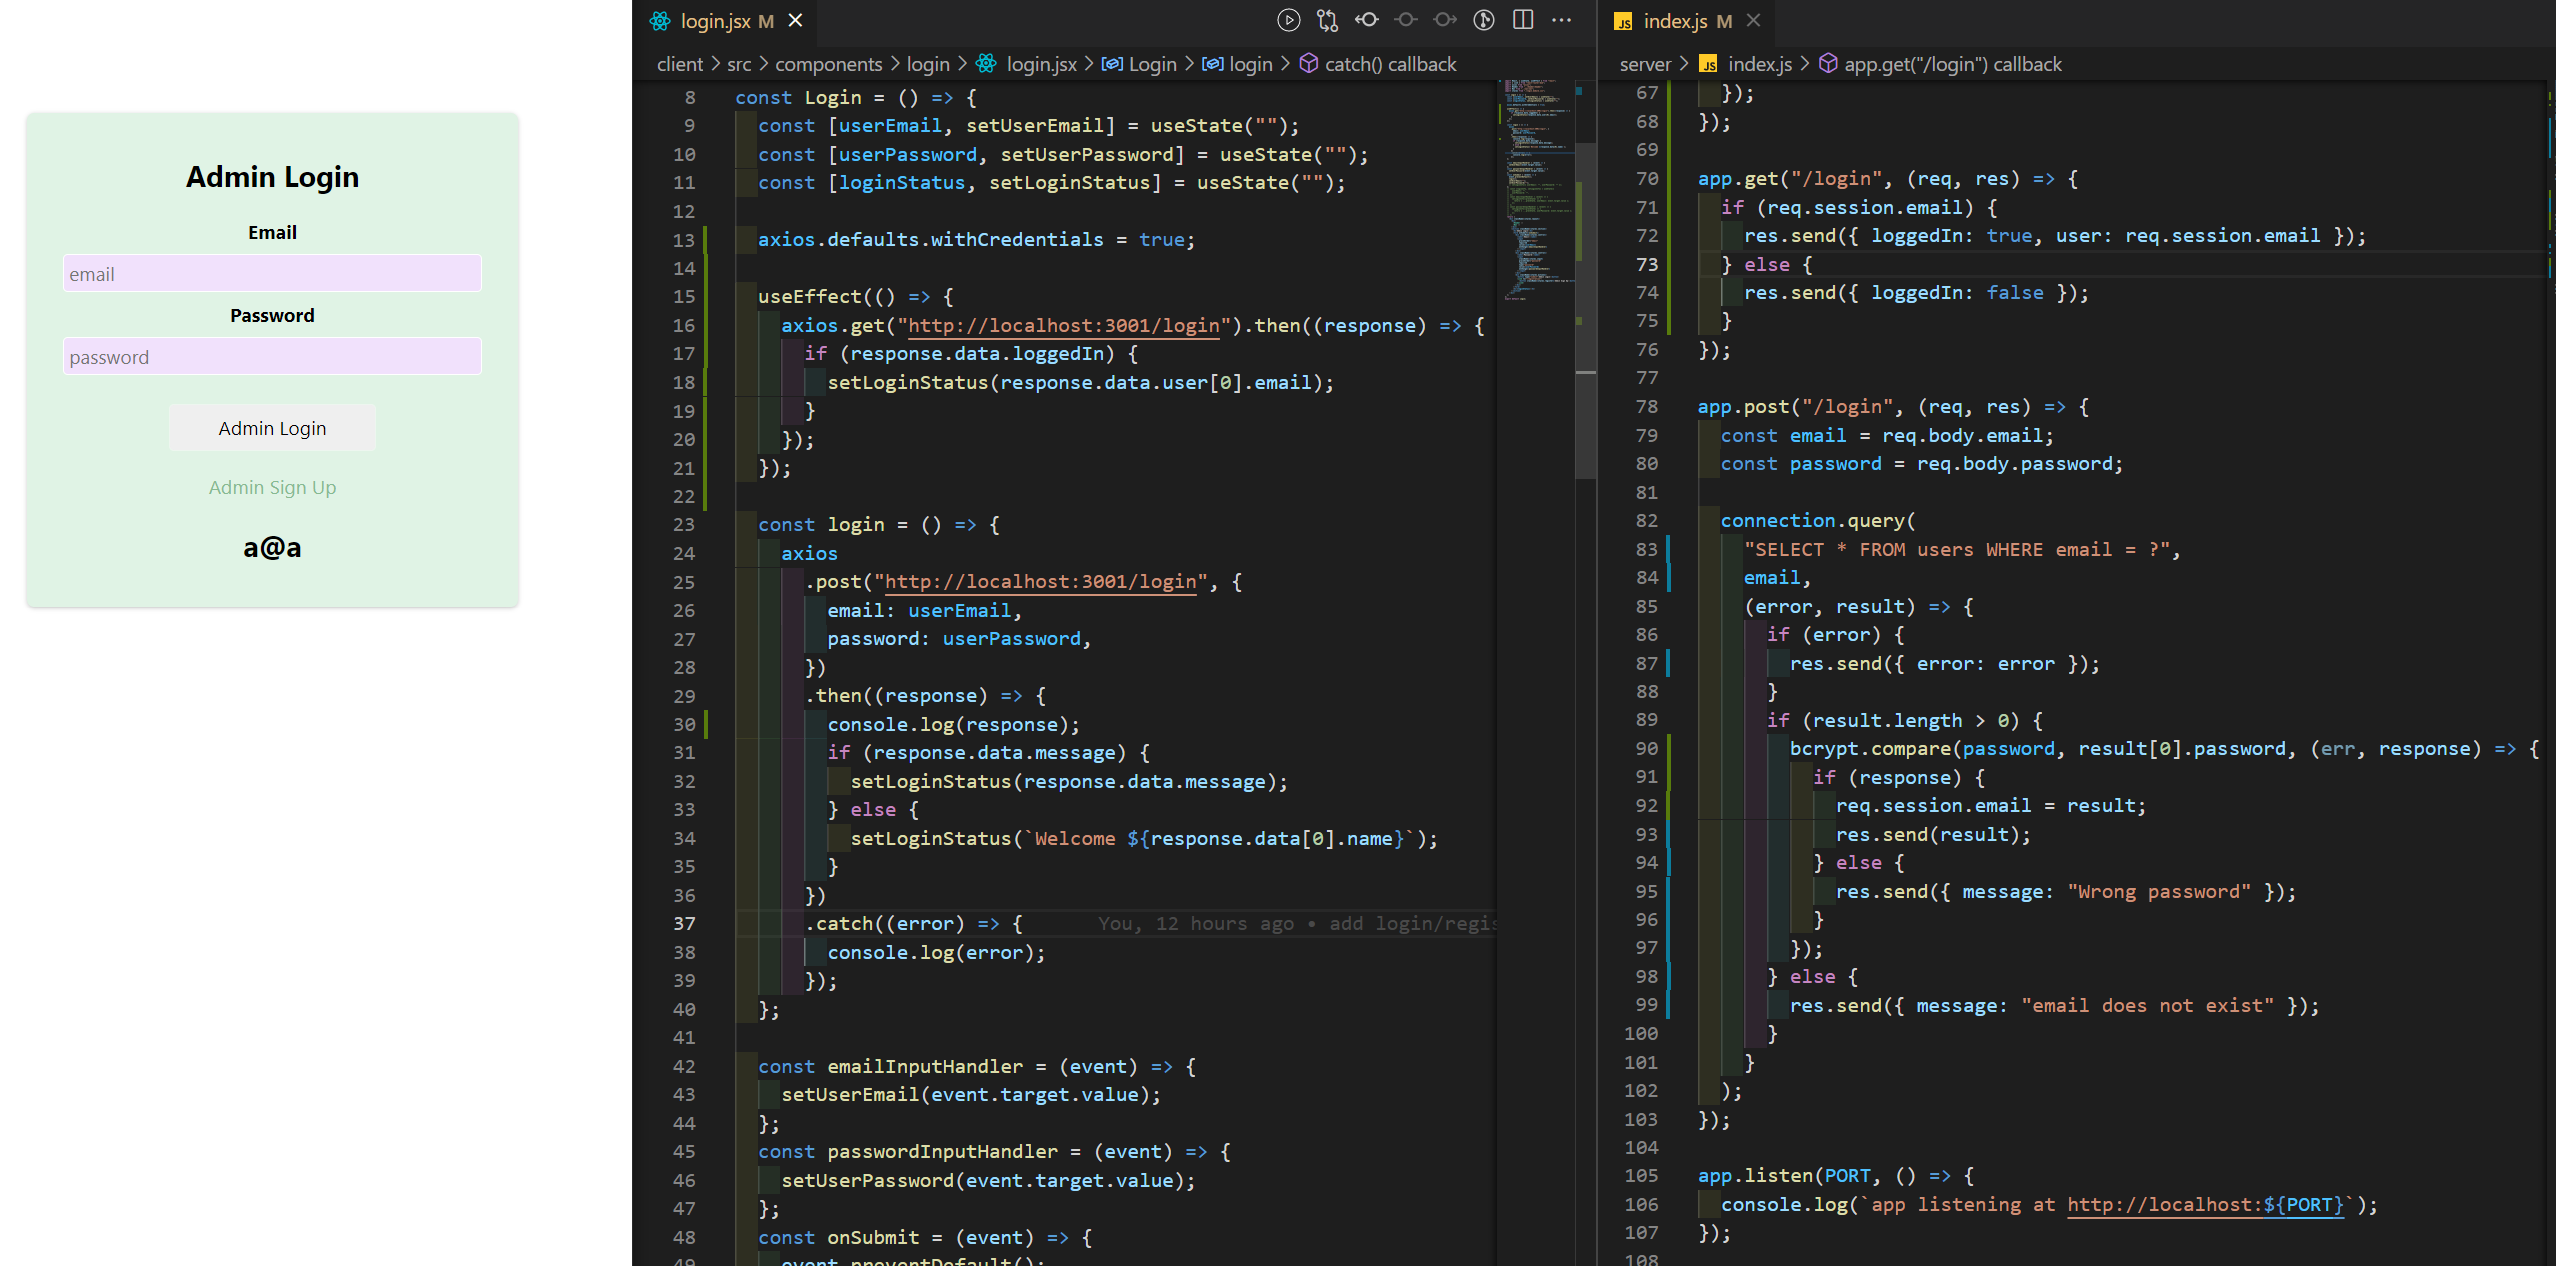Focus the email input field
This screenshot has width=2556, height=1266.
coord(272,274)
